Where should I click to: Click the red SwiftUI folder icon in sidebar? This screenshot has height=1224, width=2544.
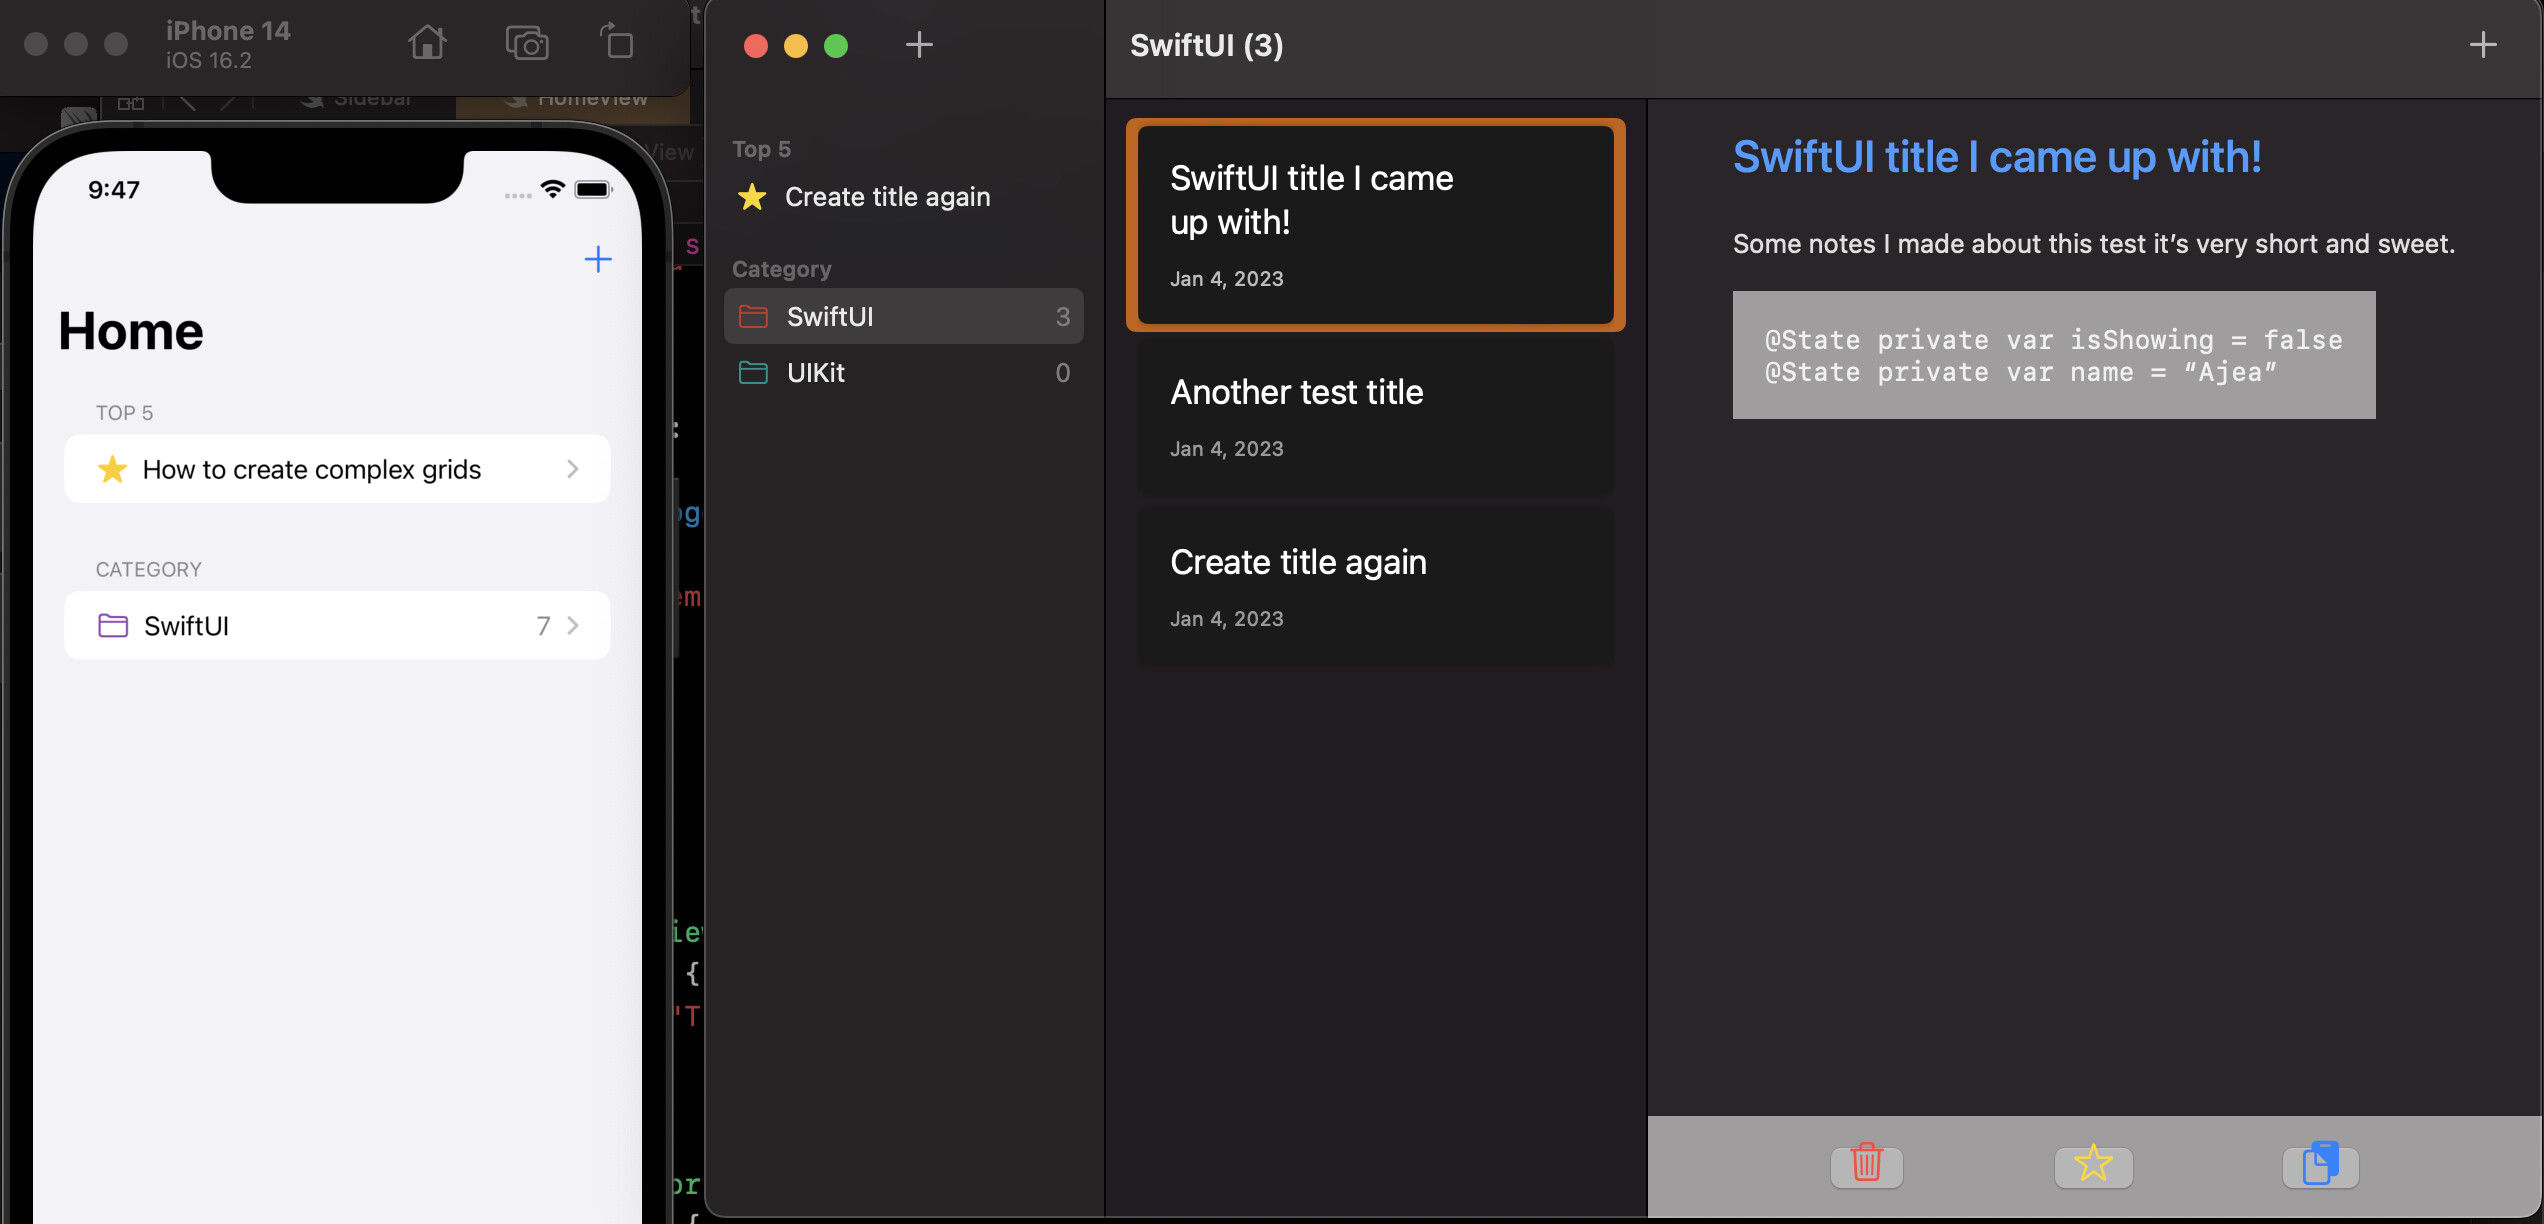tap(753, 317)
